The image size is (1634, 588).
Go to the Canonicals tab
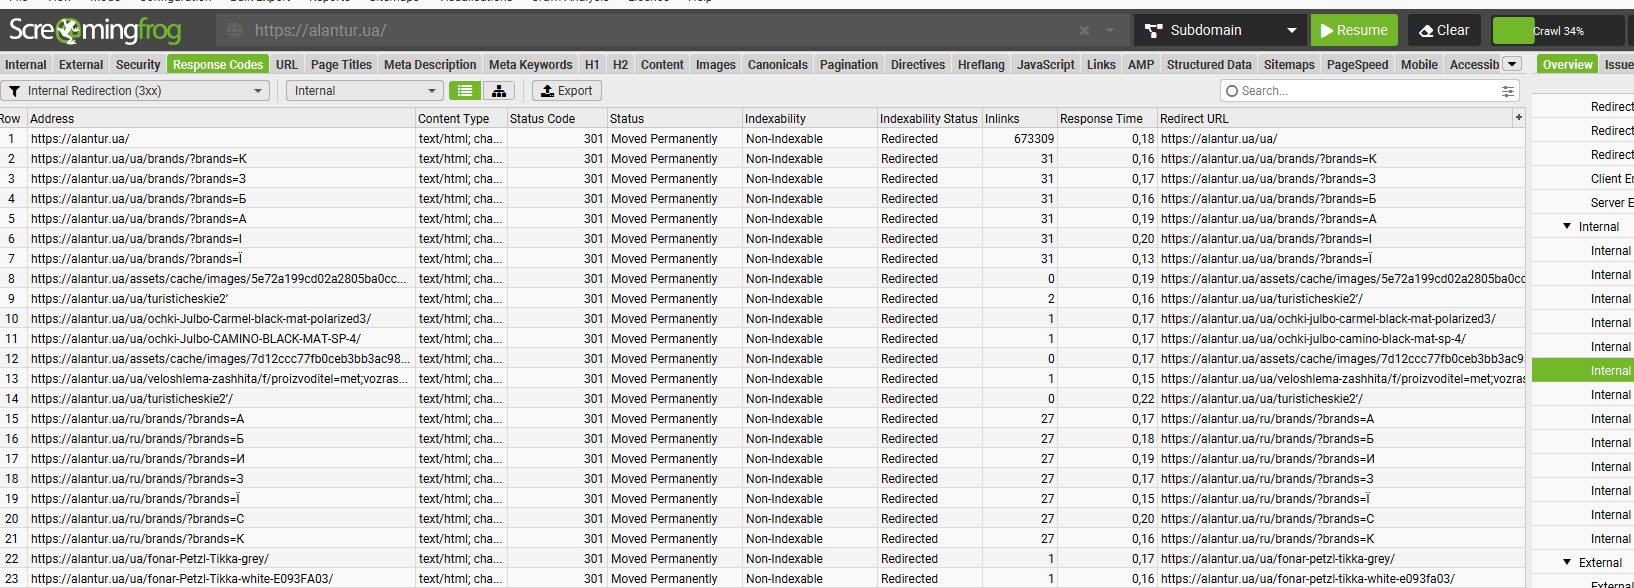[x=778, y=65]
